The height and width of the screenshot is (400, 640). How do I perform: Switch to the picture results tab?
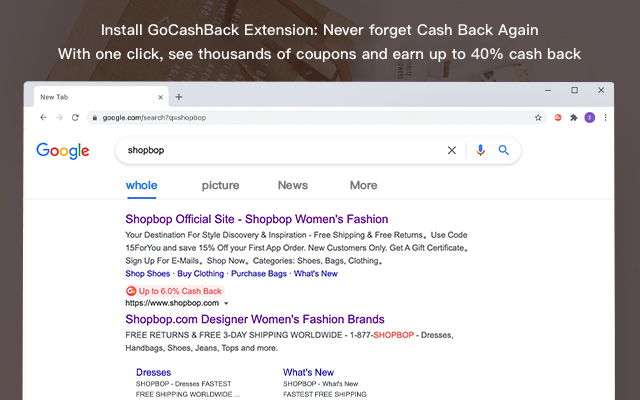pyautogui.click(x=220, y=185)
